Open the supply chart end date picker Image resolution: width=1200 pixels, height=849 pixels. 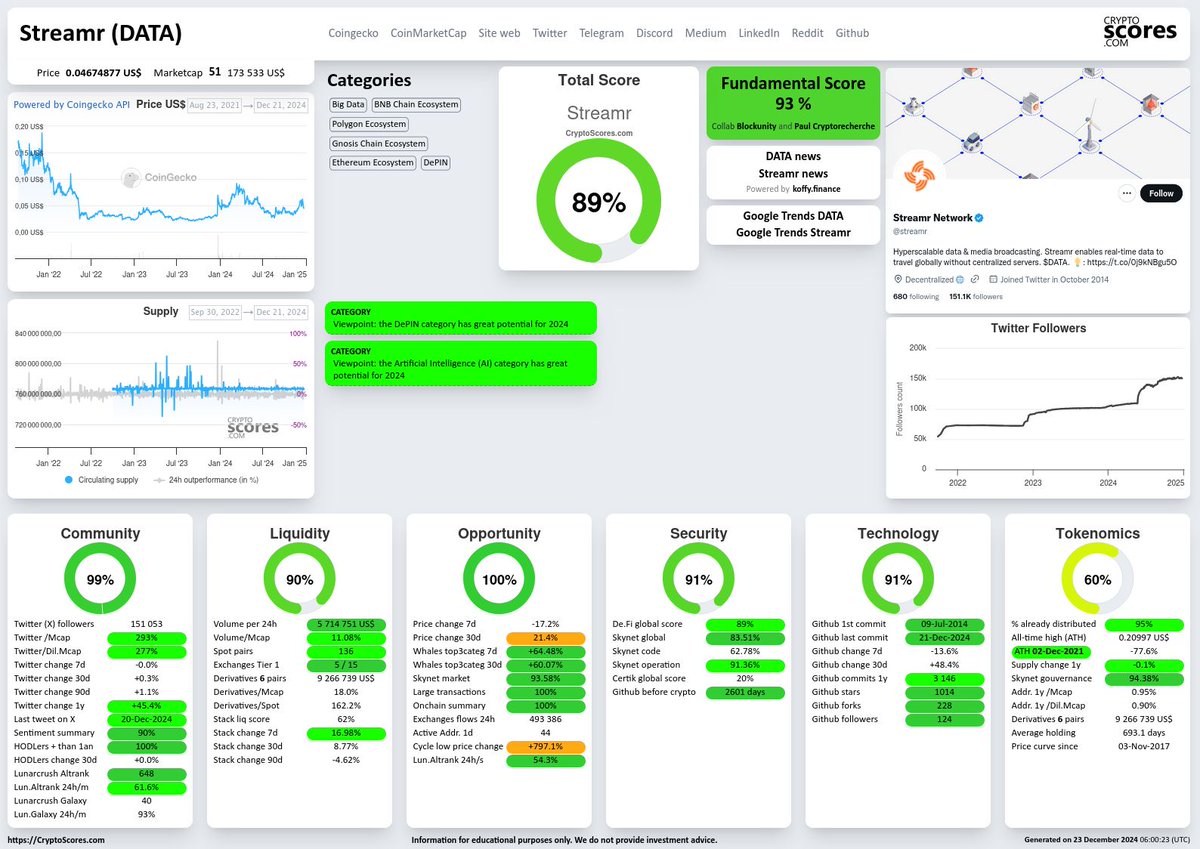point(280,312)
